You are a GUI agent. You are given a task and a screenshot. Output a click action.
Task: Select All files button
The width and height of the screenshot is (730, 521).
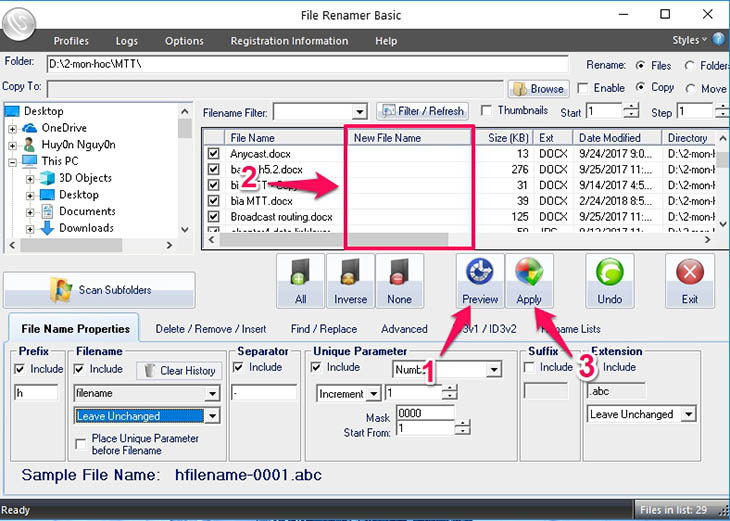tap(300, 281)
